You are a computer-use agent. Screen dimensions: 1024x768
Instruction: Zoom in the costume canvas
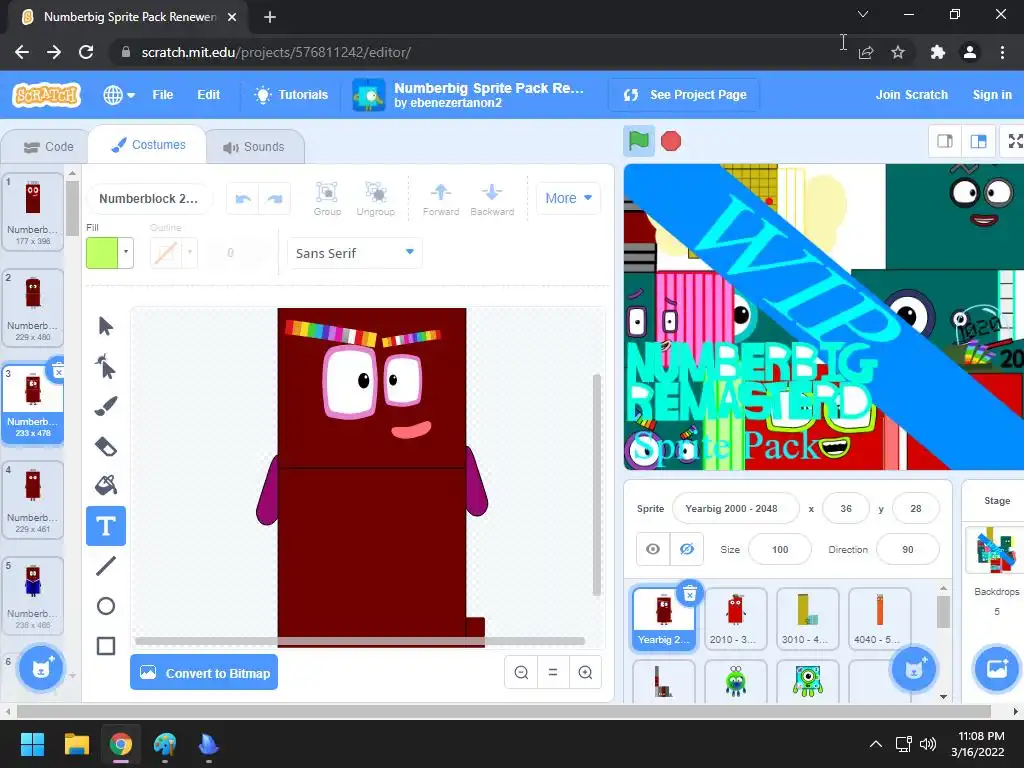(x=585, y=672)
